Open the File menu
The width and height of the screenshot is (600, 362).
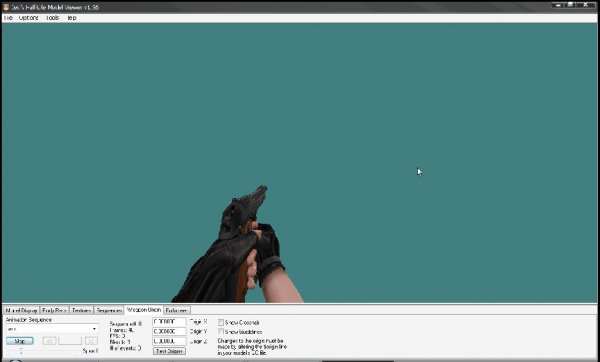pyautogui.click(x=8, y=18)
